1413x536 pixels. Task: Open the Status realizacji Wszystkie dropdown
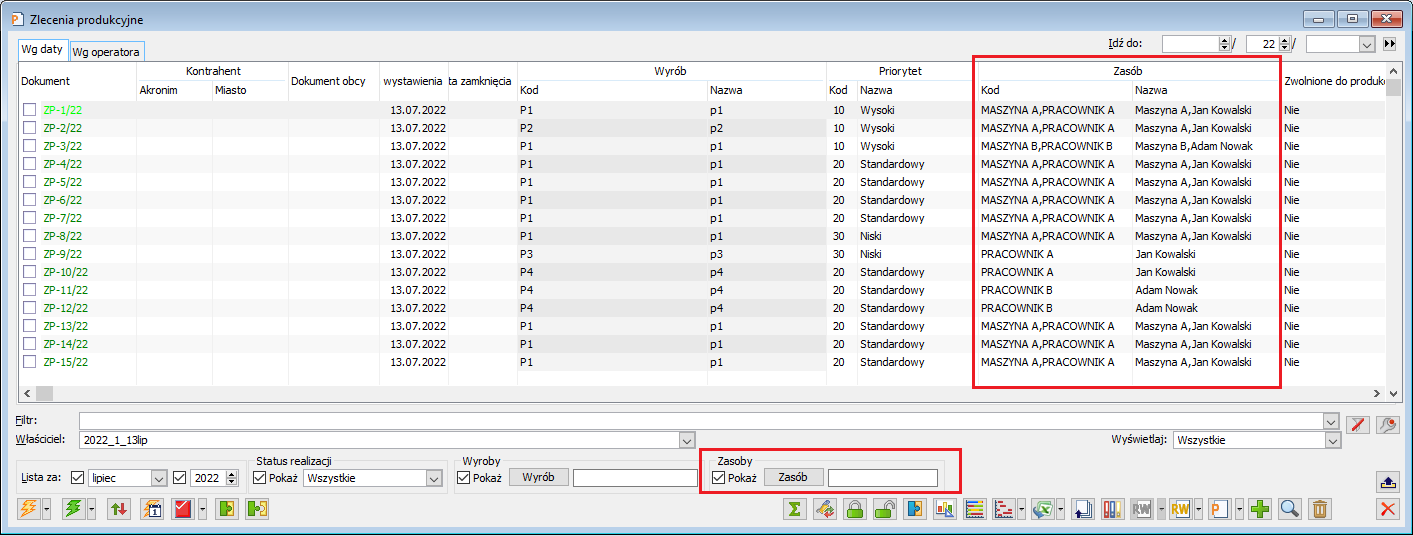pos(433,479)
